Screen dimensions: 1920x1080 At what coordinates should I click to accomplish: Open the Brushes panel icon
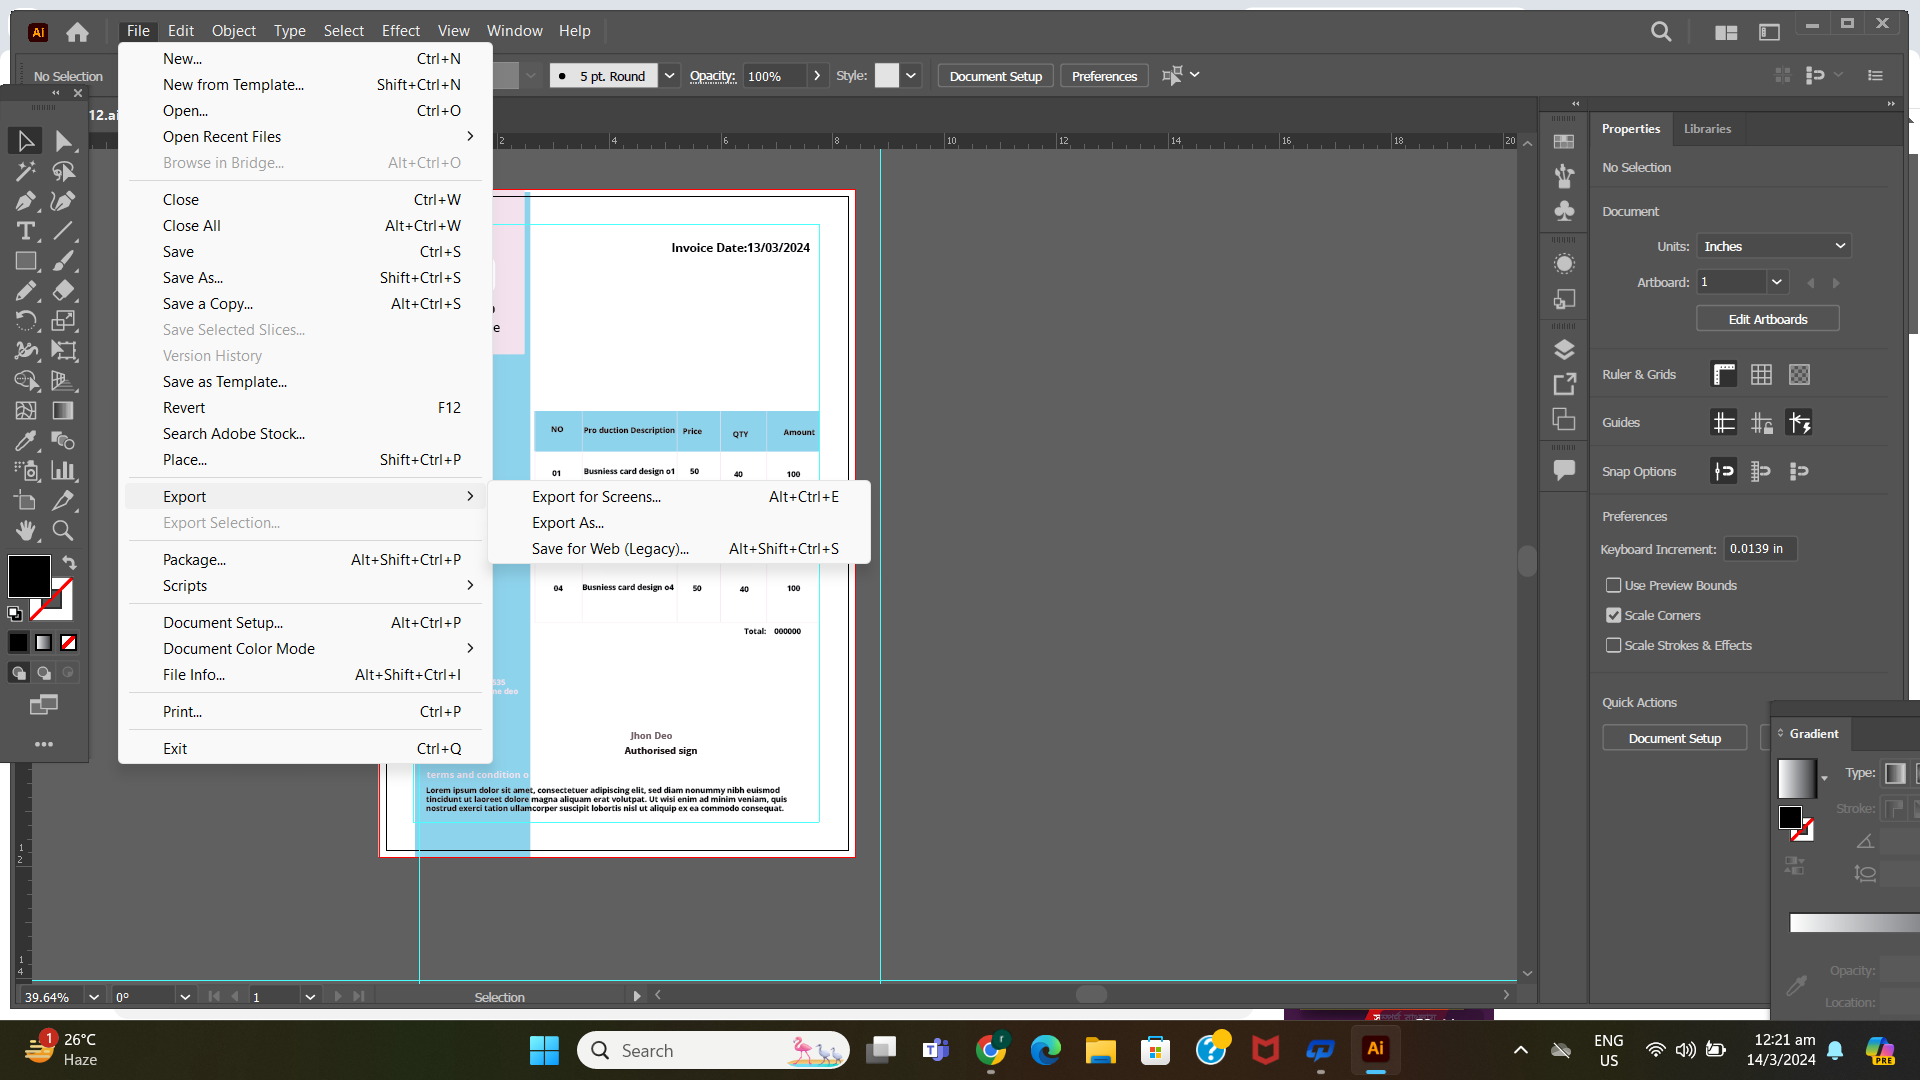coord(1564,176)
